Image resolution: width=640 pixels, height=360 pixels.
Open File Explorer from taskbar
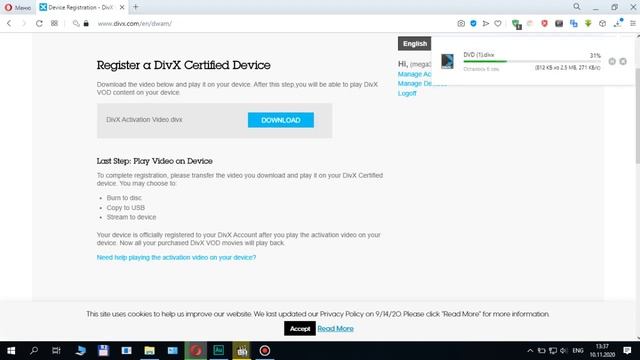coord(149,351)
